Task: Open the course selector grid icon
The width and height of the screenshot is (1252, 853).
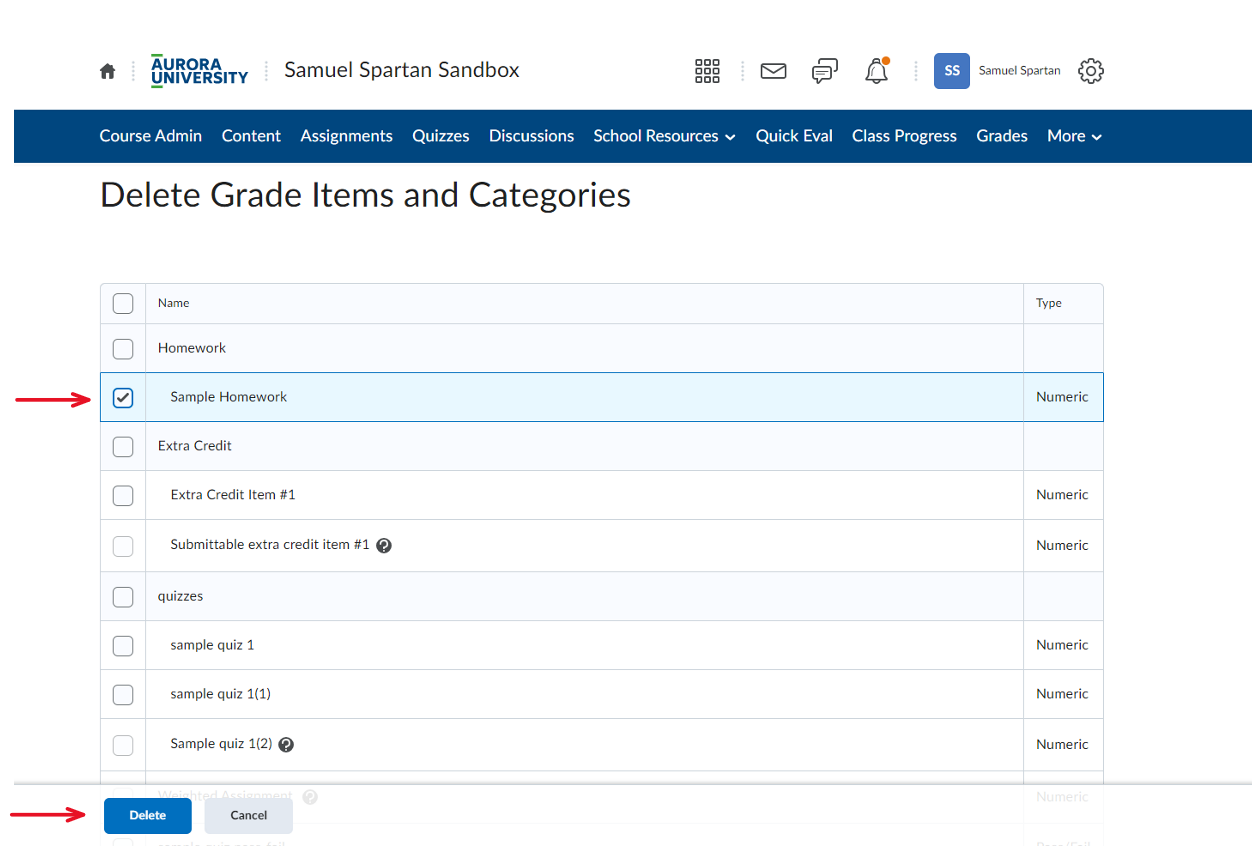Action: pos(707,71)
